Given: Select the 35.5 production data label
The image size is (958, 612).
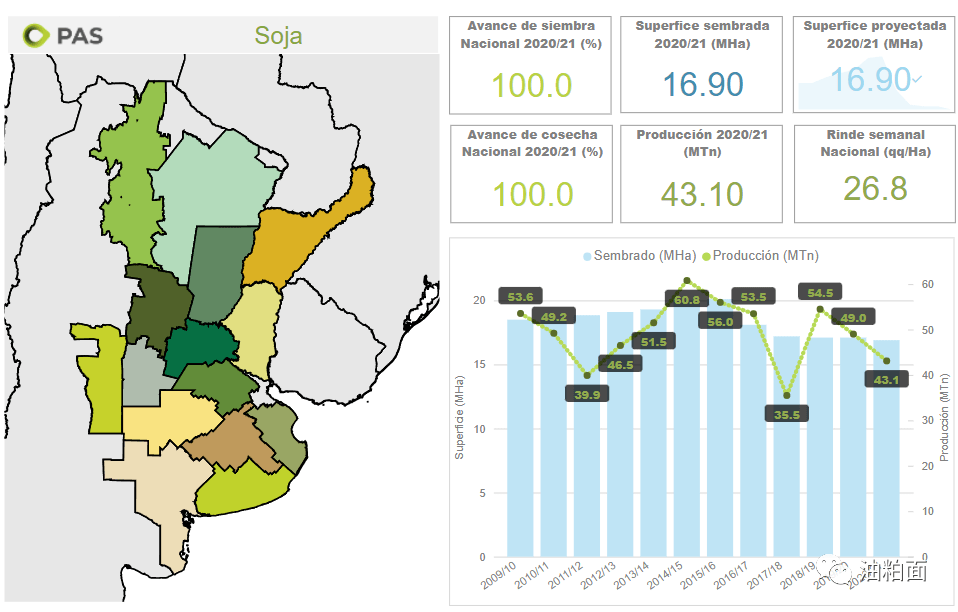Looking at the screenshot, I should 786,414.
